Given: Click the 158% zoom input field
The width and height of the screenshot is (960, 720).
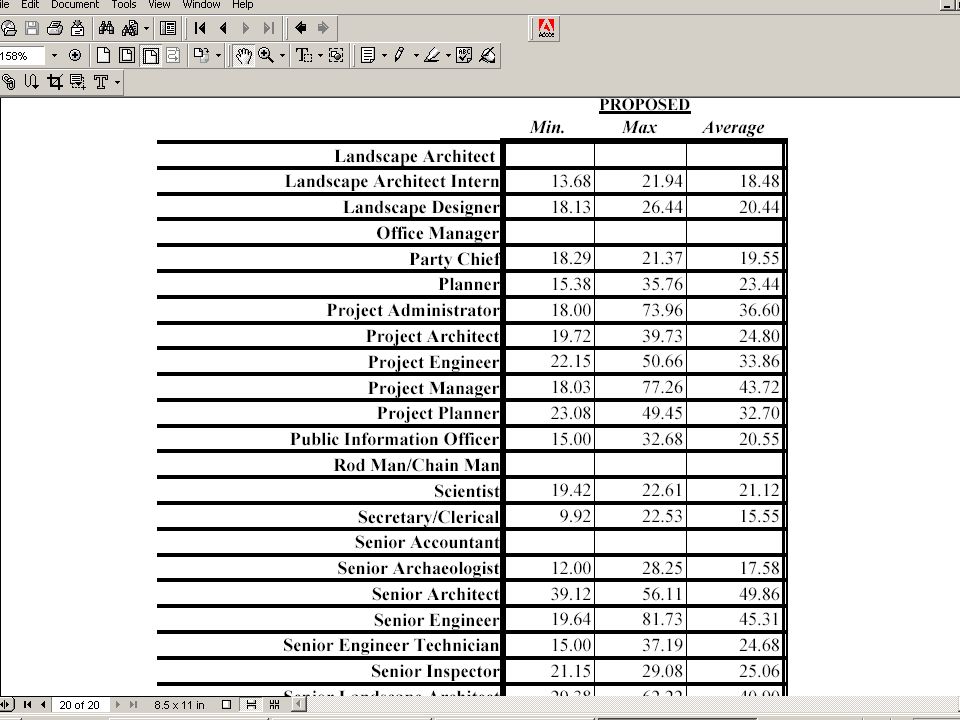Looking at the screenshot, I should point(21,56).
